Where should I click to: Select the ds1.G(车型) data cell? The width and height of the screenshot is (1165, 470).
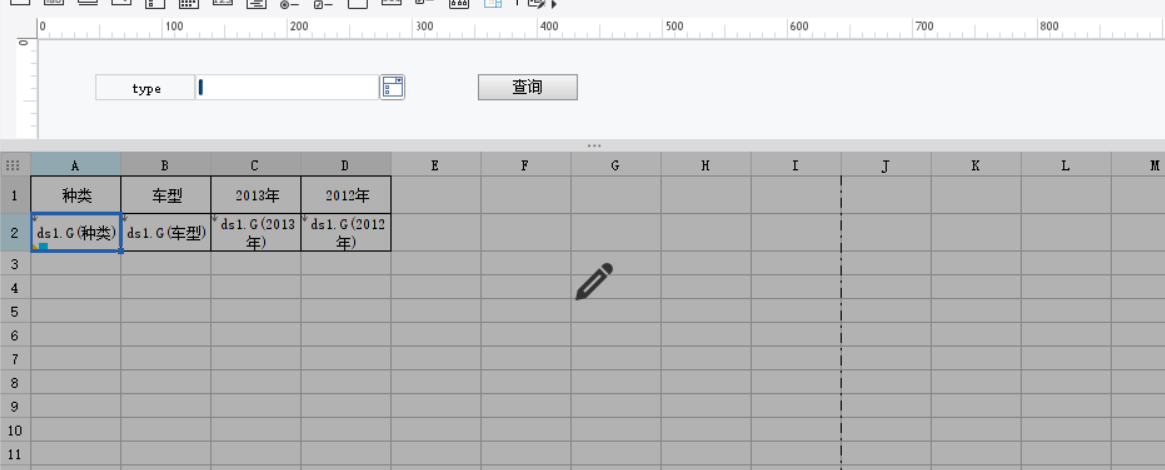tap(166, 233)
